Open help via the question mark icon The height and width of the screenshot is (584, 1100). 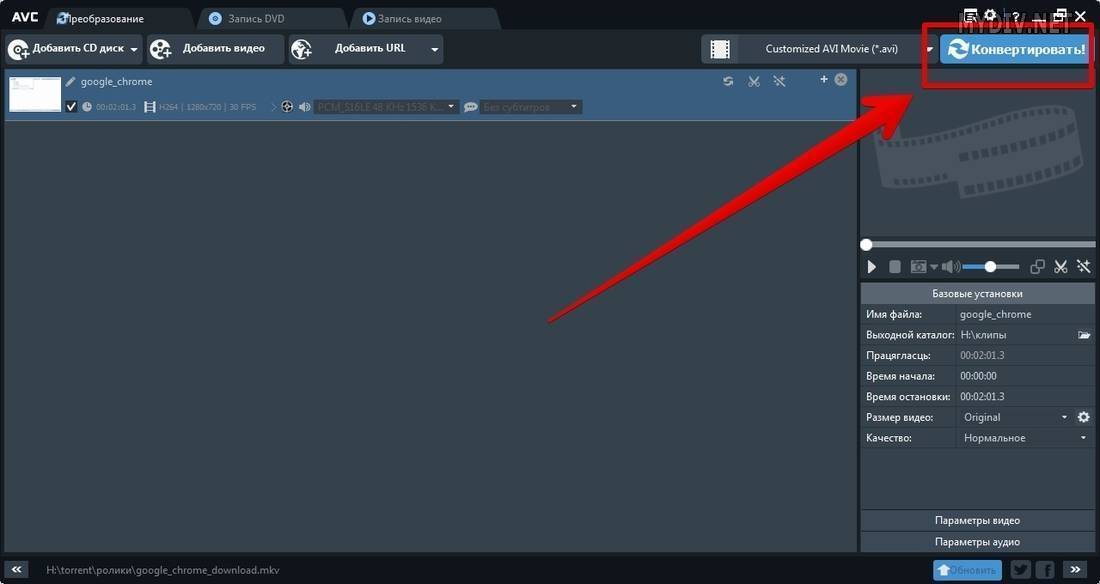click(1016, 16)
